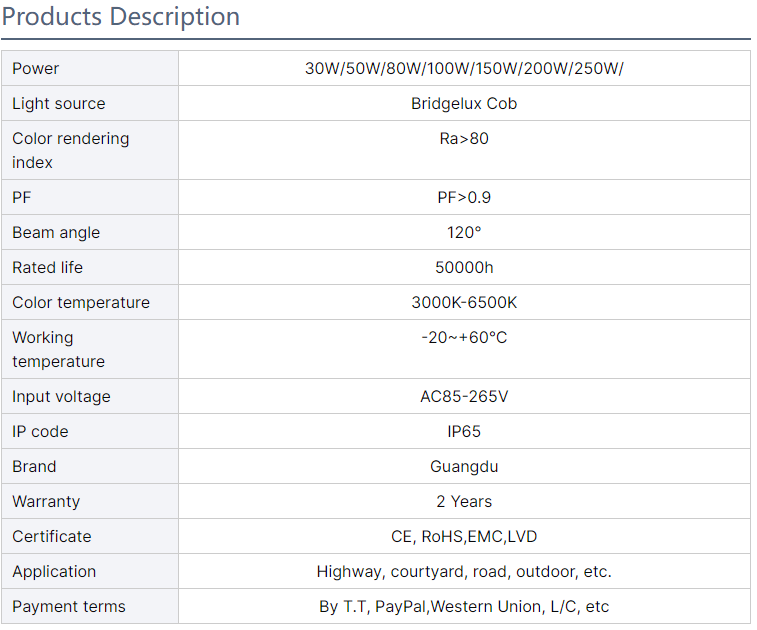Screen dimensions: 757x630
Task: Select the 30W/50W/80W wattage list text
Action: [x=464, y=69]
